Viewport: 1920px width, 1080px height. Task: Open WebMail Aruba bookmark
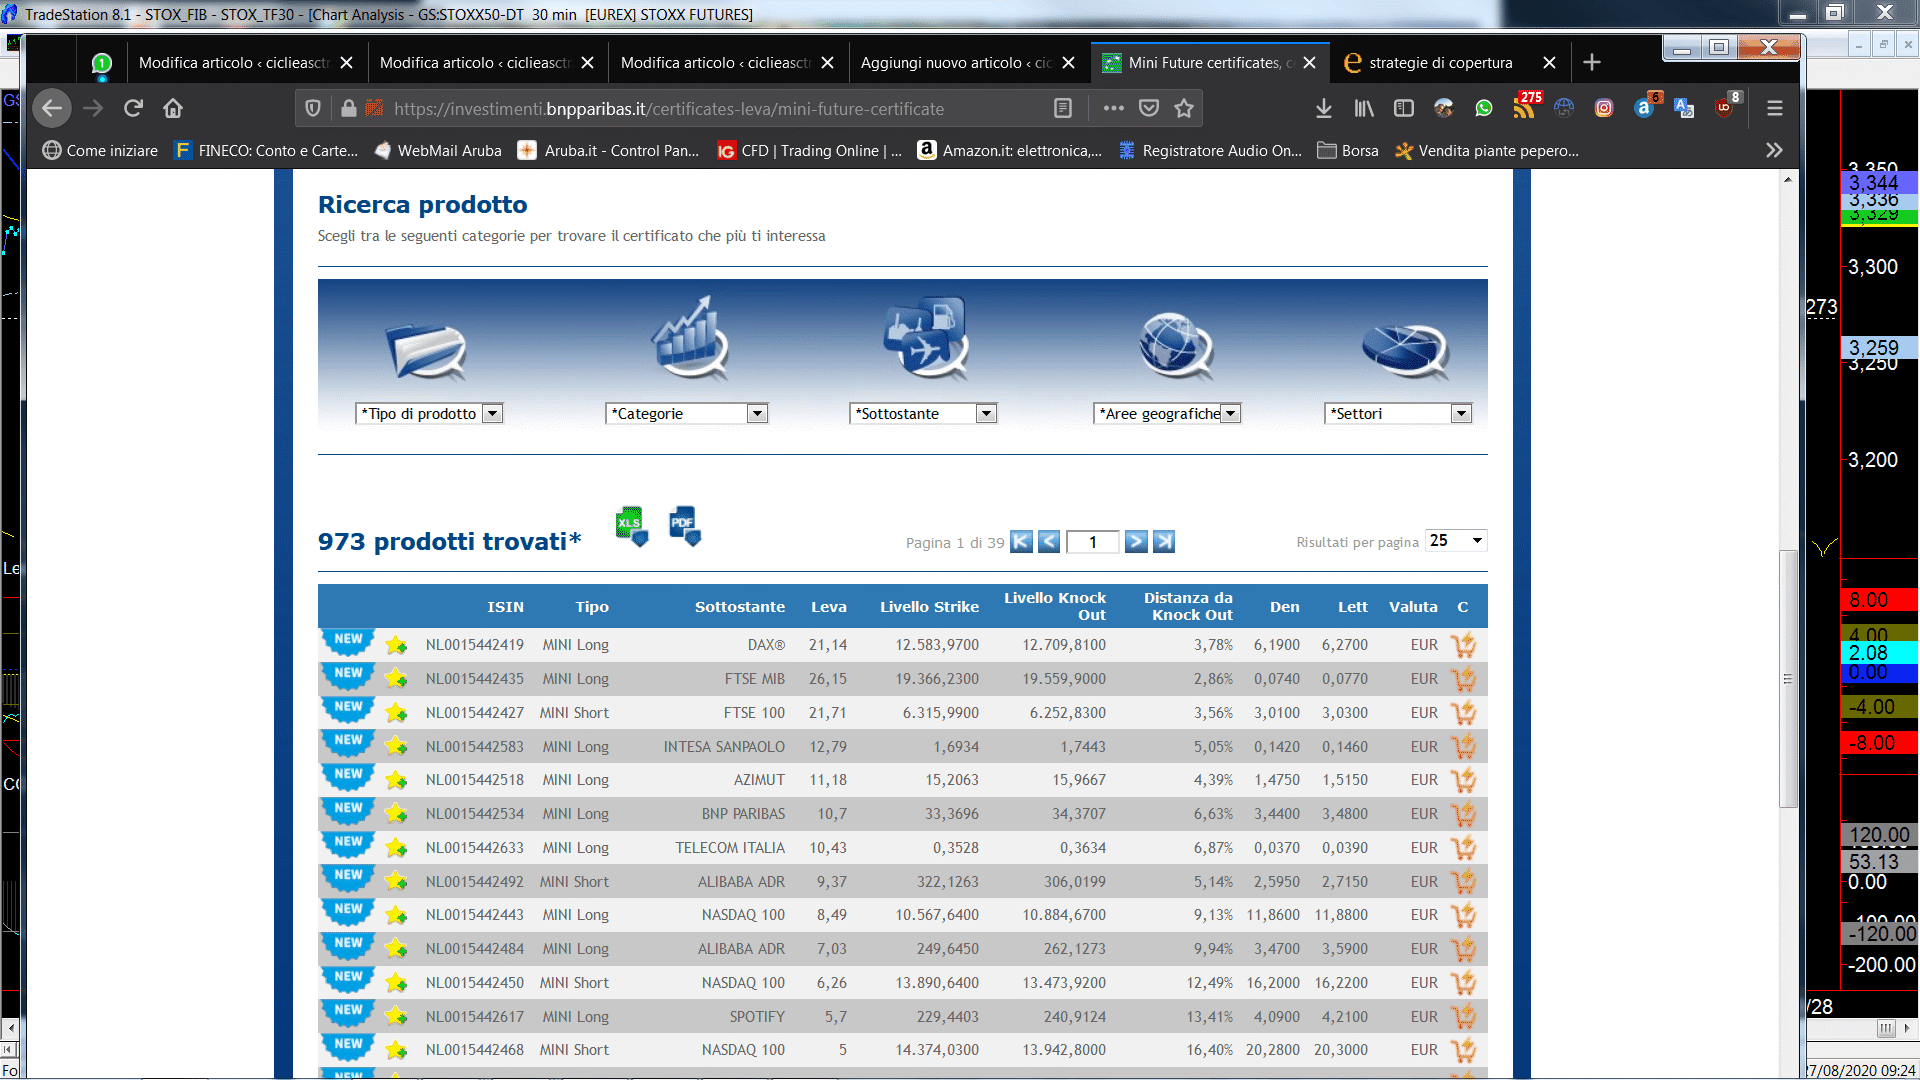pyautogui.click(x=438, y=151)
